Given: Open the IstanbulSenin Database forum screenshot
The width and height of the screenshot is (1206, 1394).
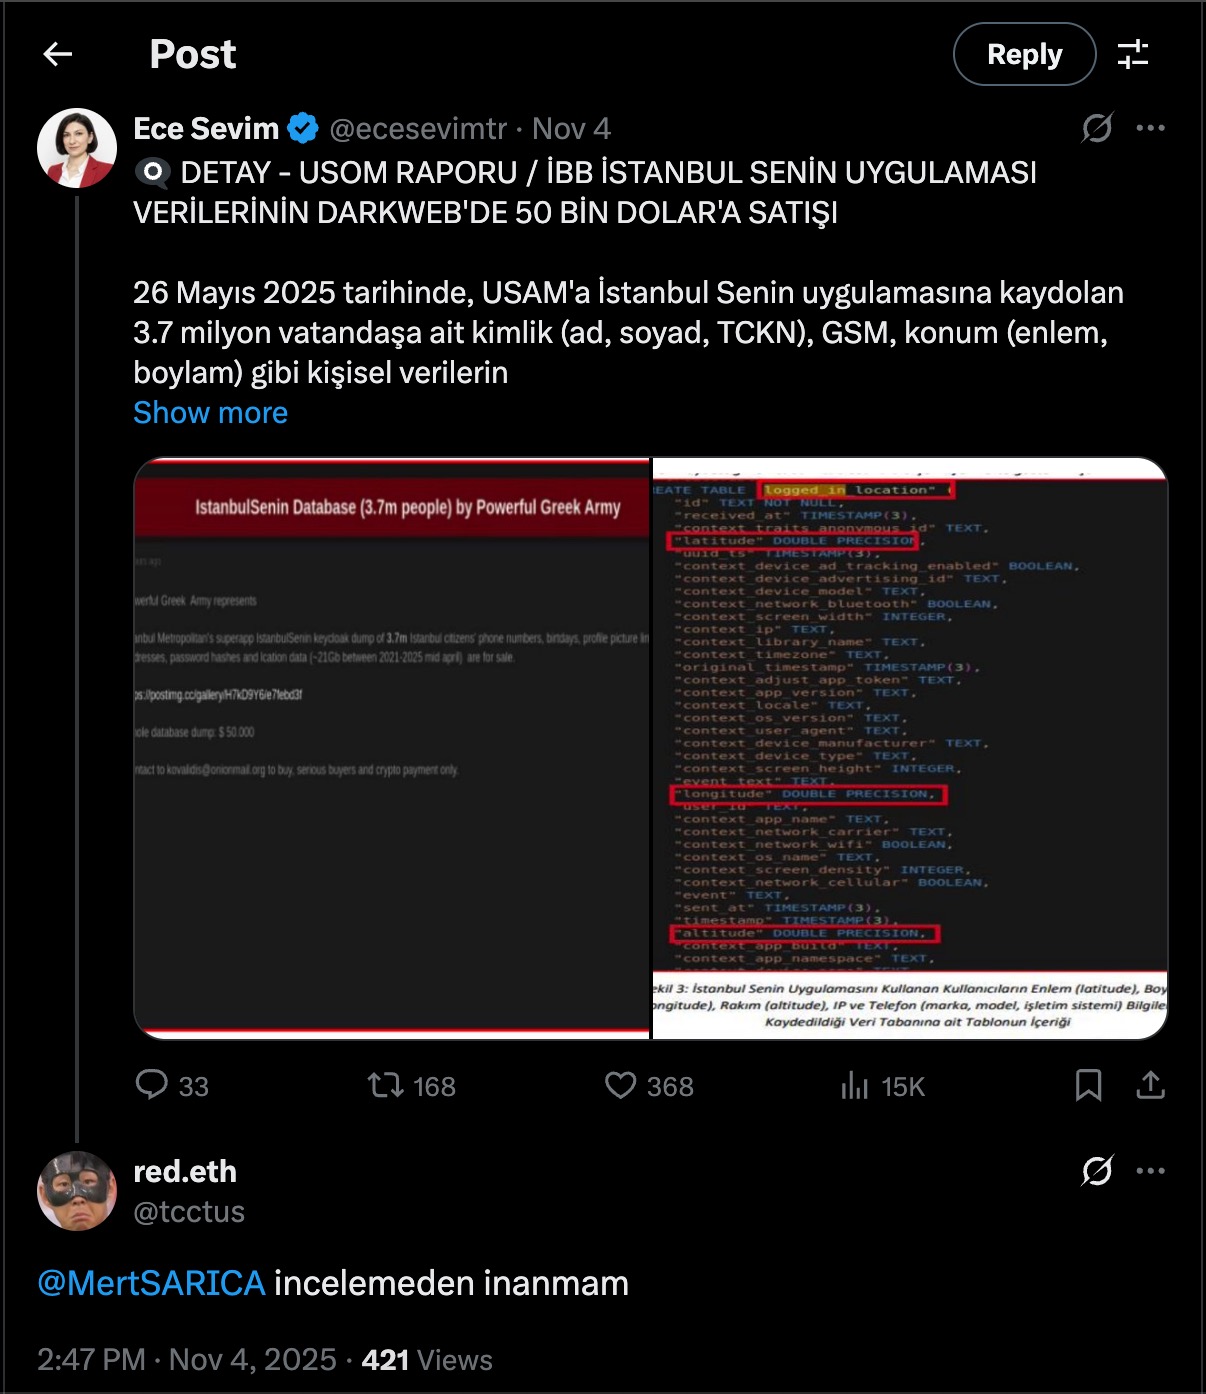Looking at the screenshot, I should pyautogui.click(x=392, y=749).
